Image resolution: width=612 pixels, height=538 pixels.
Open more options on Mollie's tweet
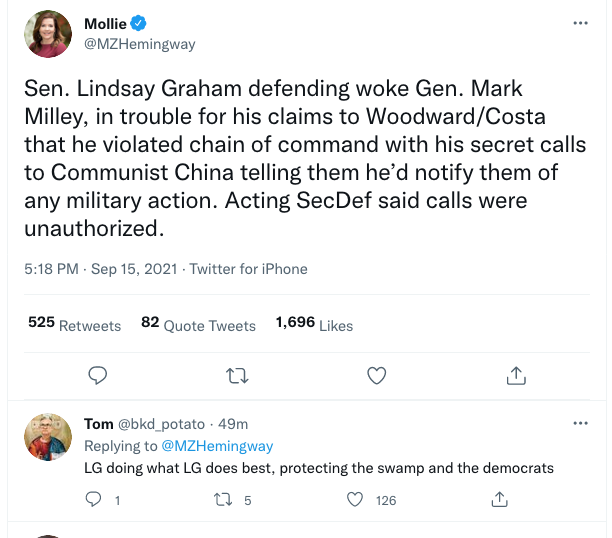[x=579, y=22]
